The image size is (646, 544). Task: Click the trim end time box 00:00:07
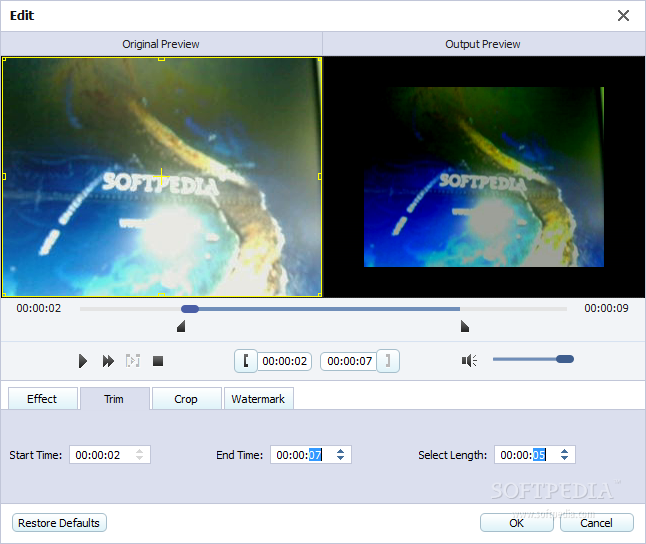coord(349,361)
